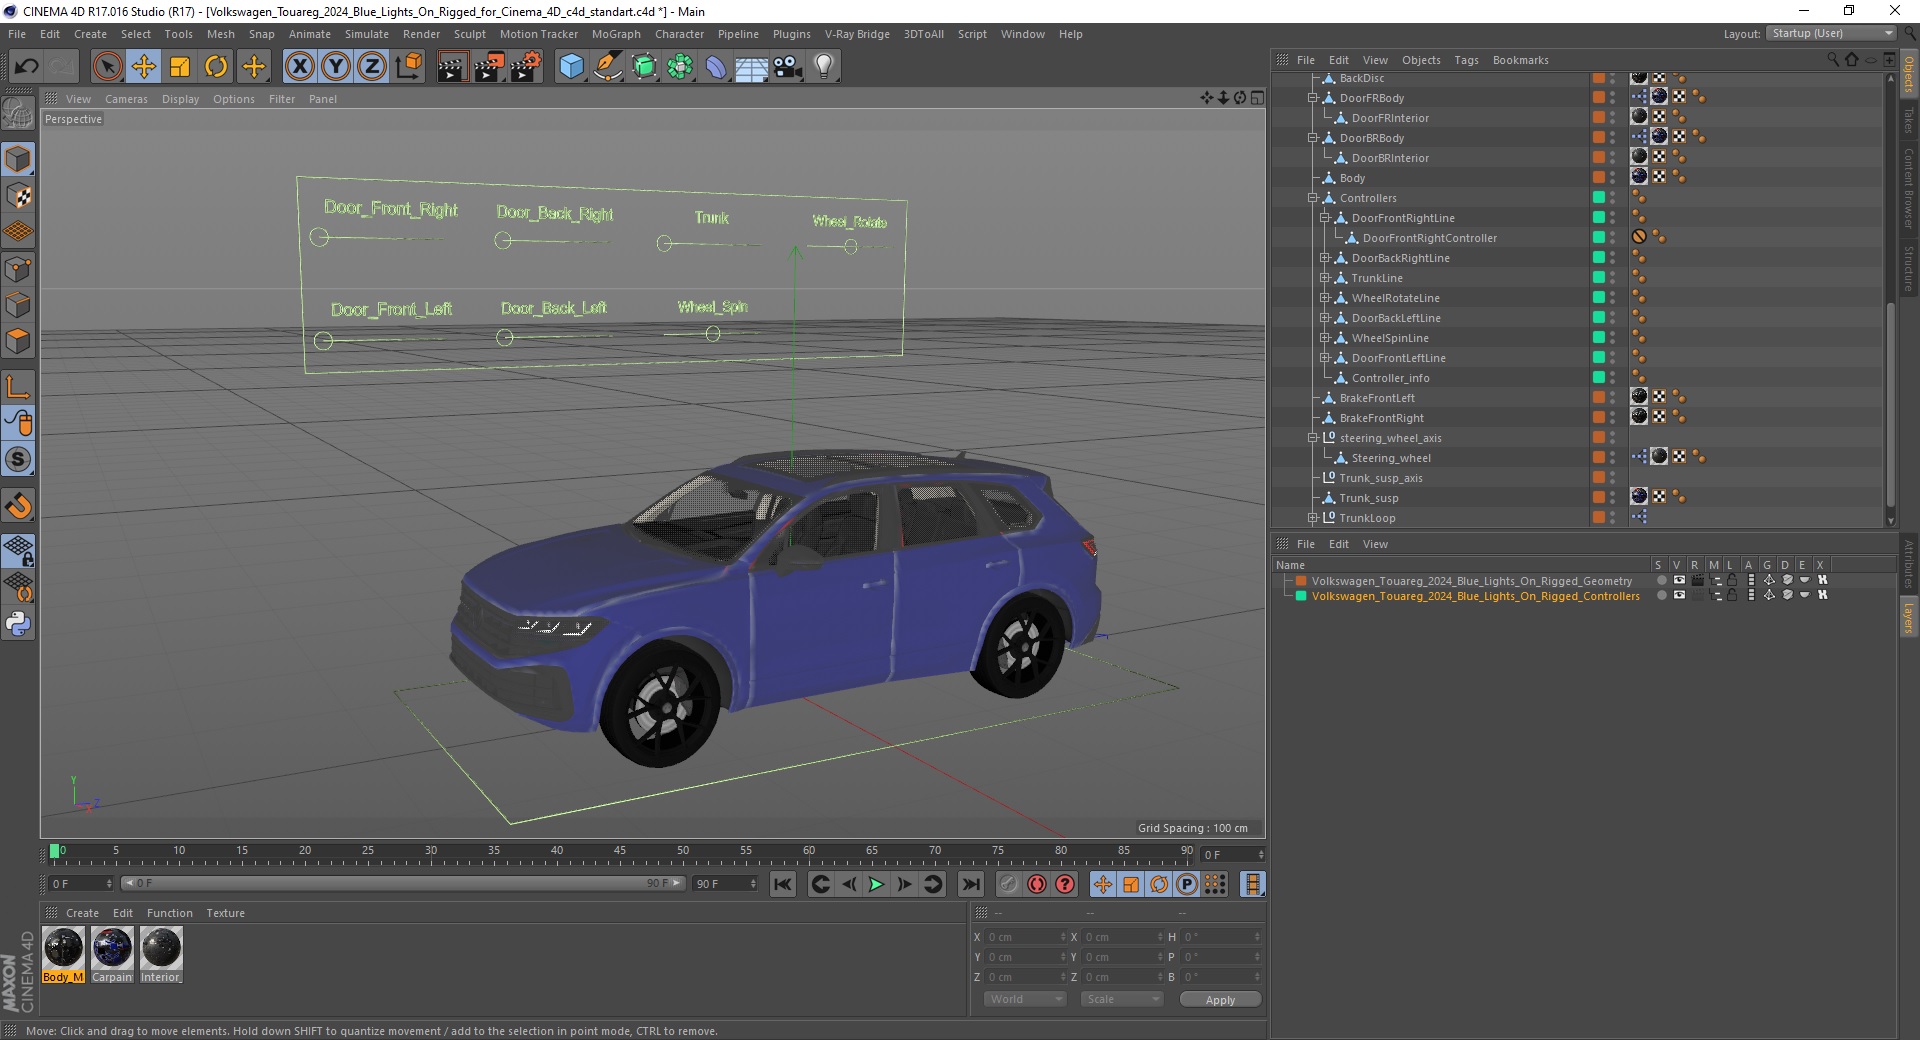The image size is (1920, 1040).
Task: Select the Move tool in the top toolbar
Action: click(x=143, y=67)
